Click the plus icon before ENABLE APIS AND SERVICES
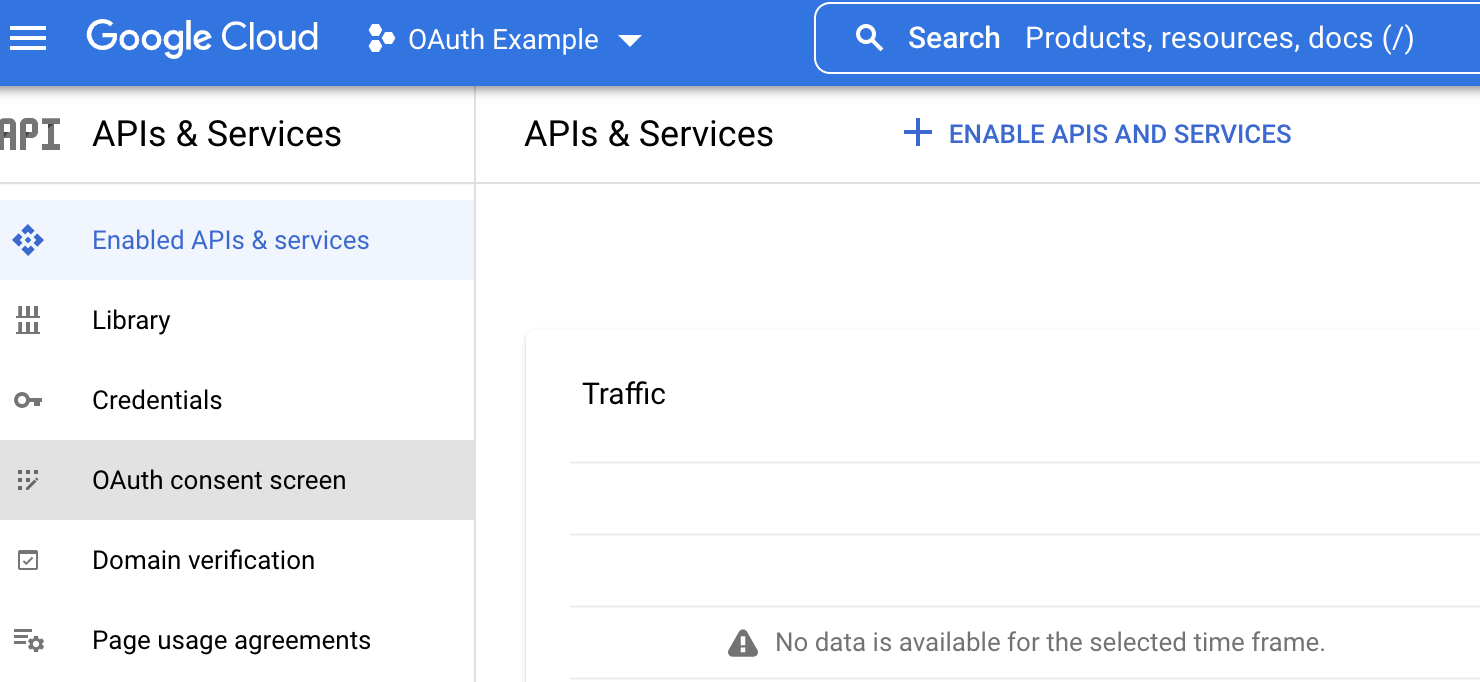This screenshot has width=1480, height=682. click(917, 132)
